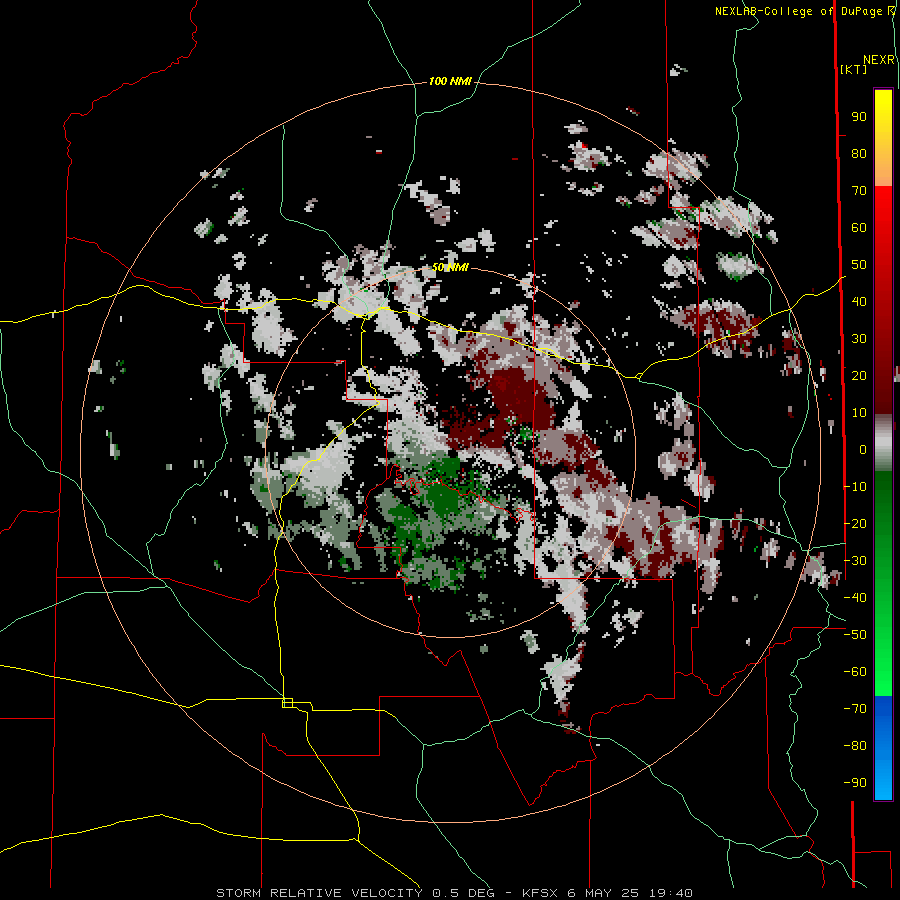The image size is (900, 900).
Task: Click the NEXLAB-College of DuPage header text
Action: click(x=799, y=11)
